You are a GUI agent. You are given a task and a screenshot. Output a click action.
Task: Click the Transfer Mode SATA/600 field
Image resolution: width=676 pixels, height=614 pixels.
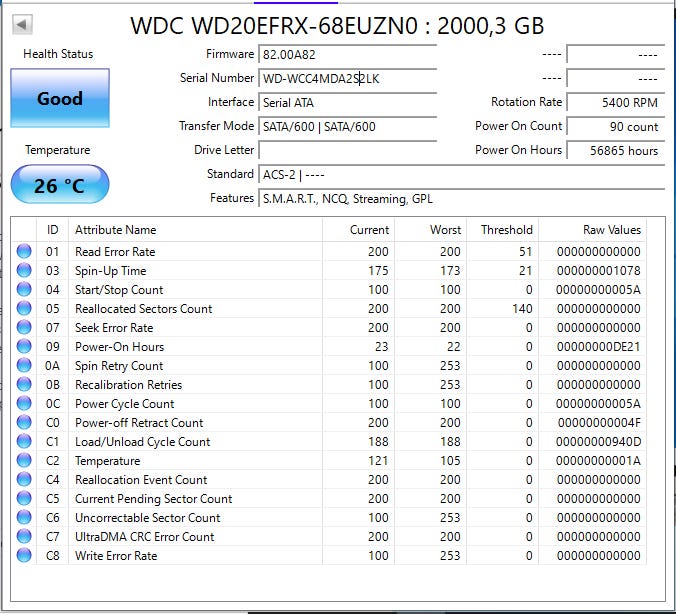pos(347,127)
